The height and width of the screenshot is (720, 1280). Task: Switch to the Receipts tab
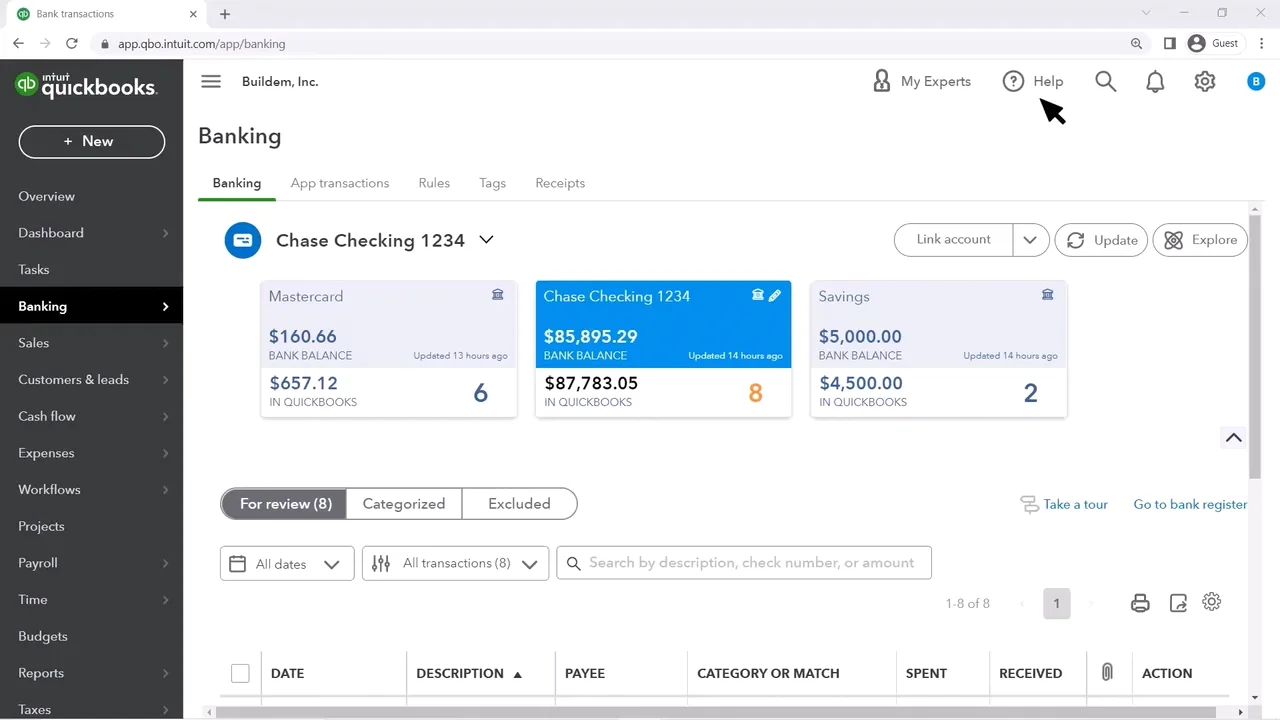coord(560,183)
